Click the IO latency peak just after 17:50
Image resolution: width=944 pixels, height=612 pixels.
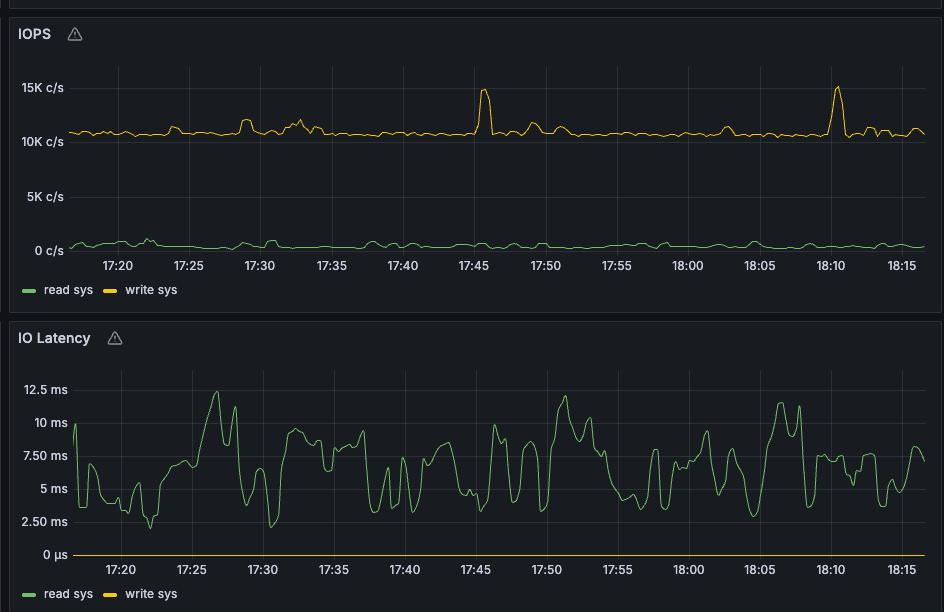pyautogui.click(x=565, y=397)
